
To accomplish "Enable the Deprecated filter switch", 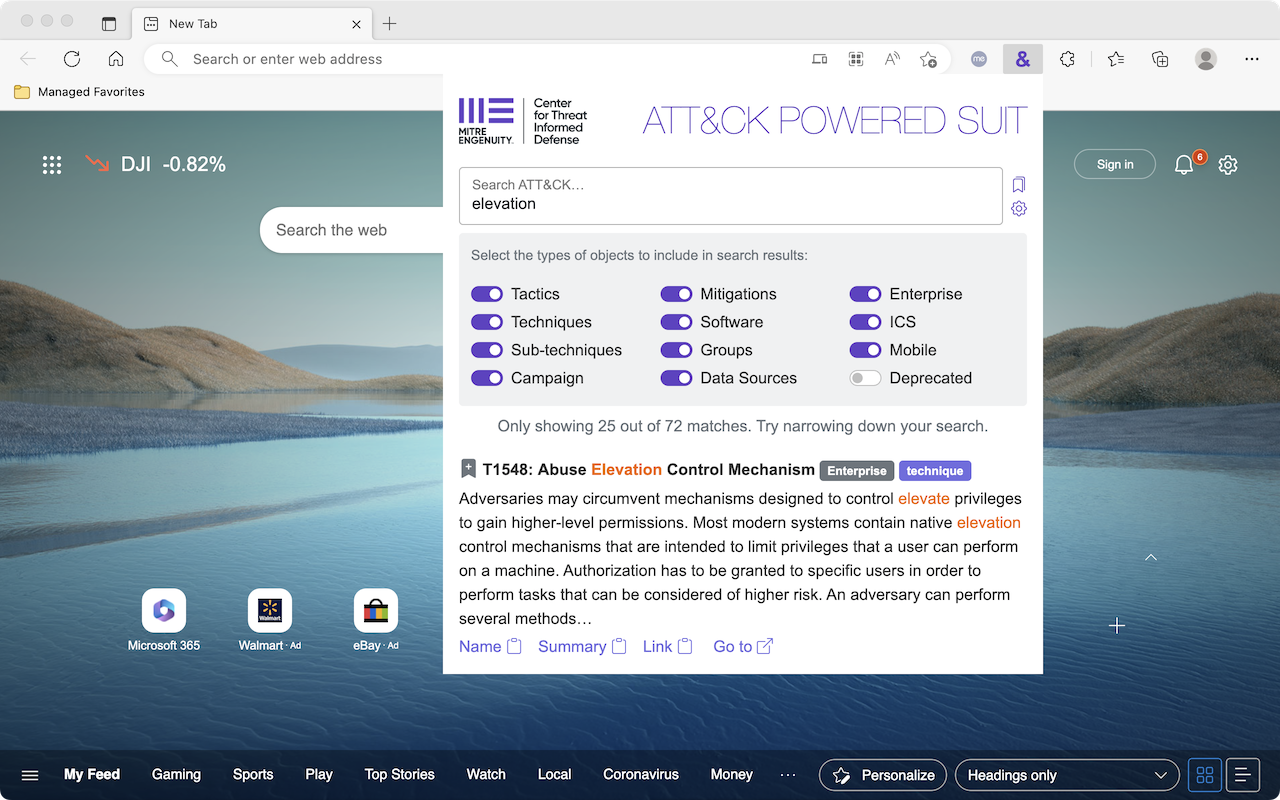I will tap(865, 378).
